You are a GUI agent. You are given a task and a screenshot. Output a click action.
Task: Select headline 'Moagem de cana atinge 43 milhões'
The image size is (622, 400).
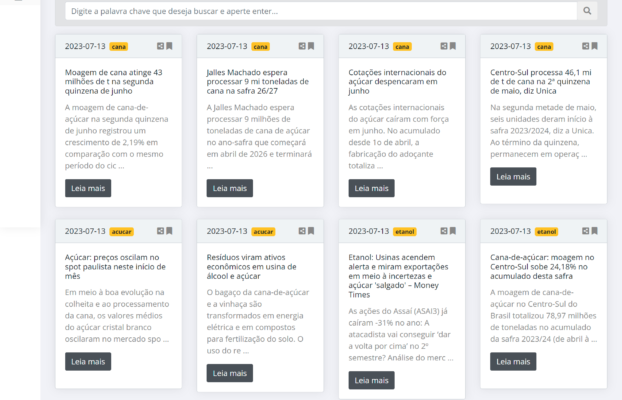(x=113, y=81)
